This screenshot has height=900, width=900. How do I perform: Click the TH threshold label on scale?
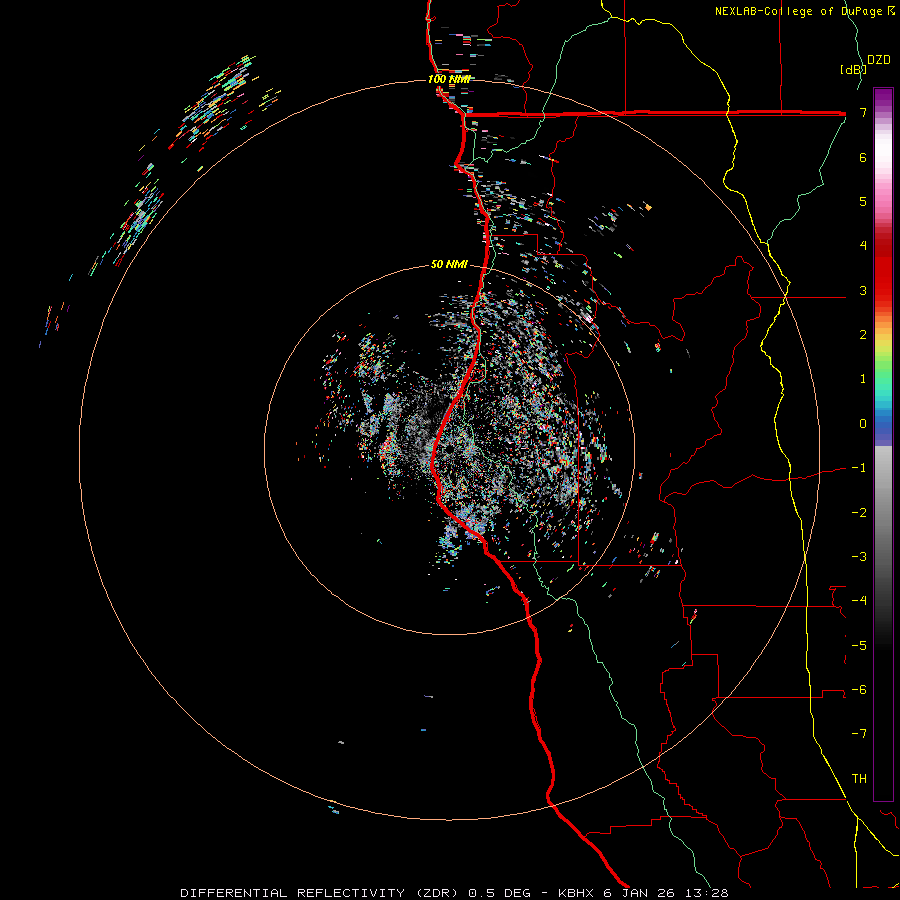click(x=859, y=778)
